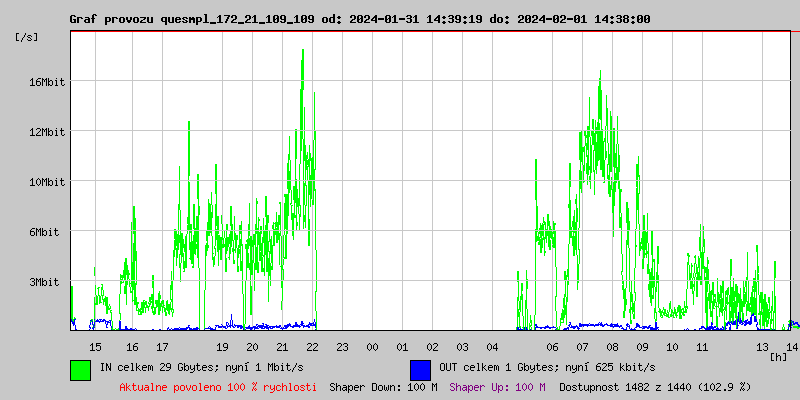The image size is (800, 400).
Task: Click the hour label 01
Action: coord(403,347)
